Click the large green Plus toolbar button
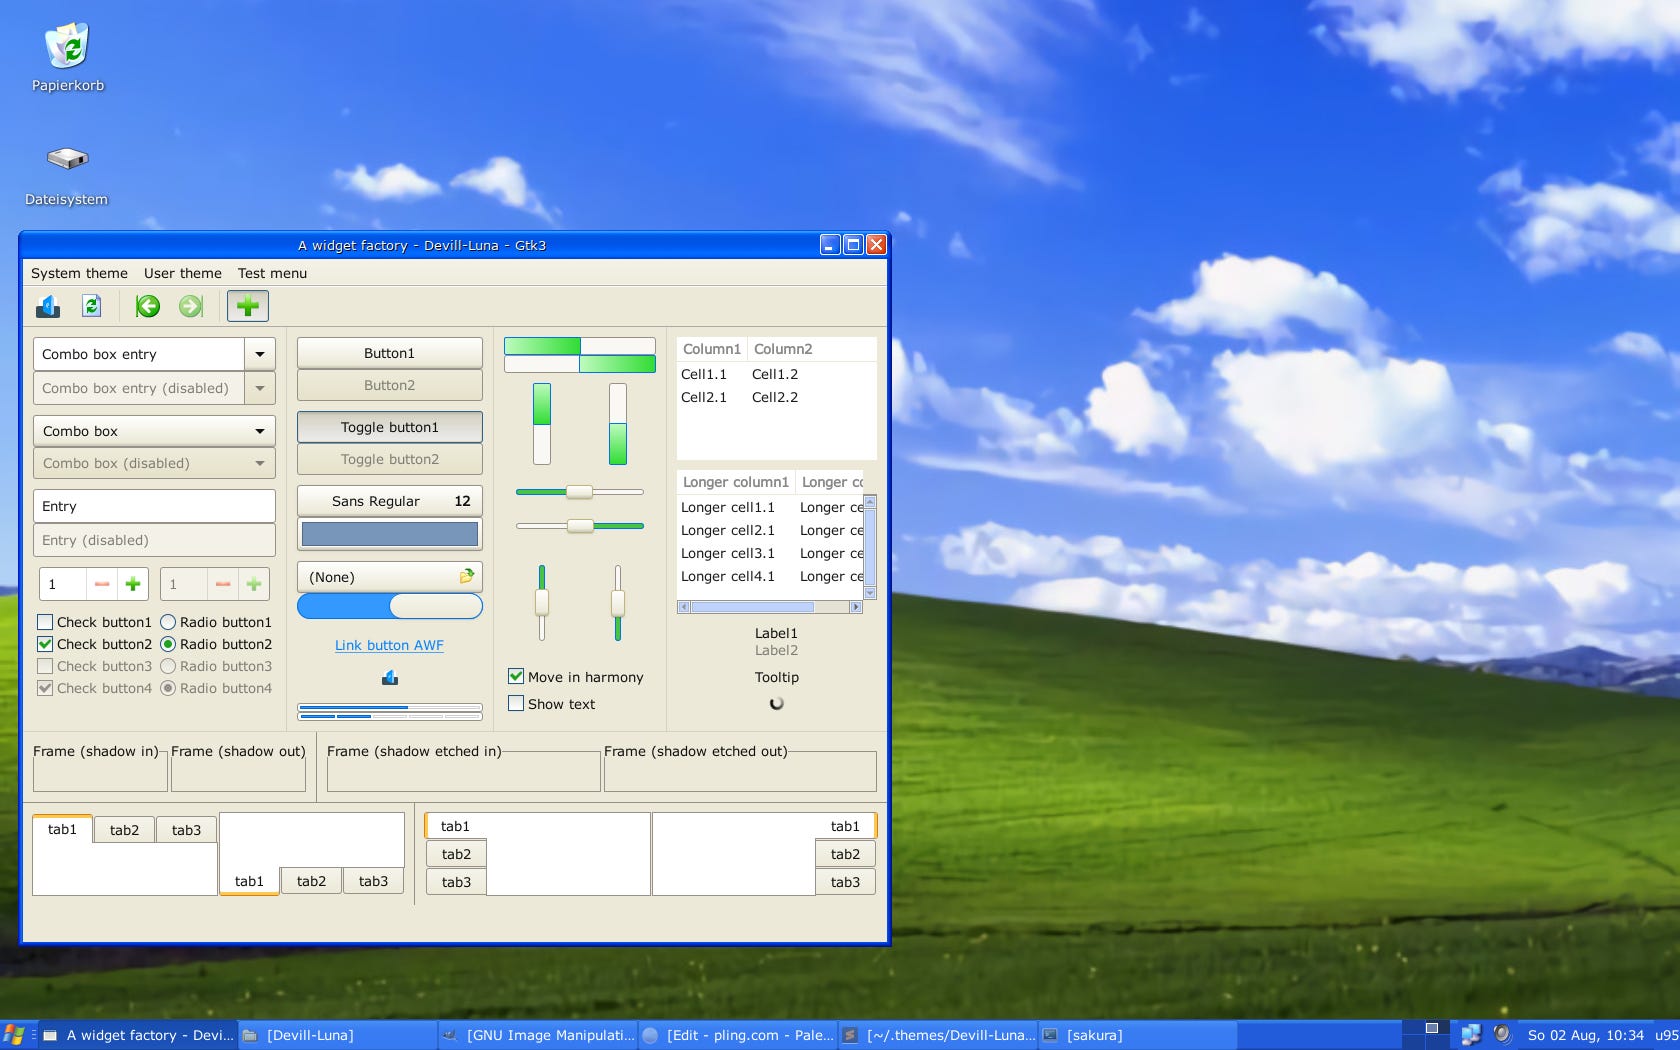 point(248,306)
